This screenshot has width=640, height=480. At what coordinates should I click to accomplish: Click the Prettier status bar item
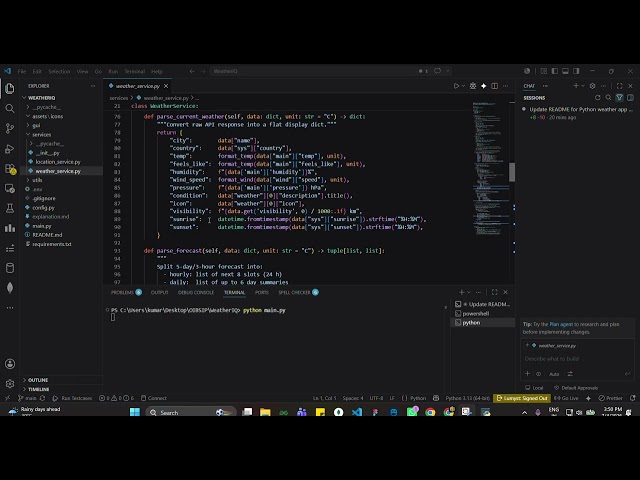[x=611, y=398]
